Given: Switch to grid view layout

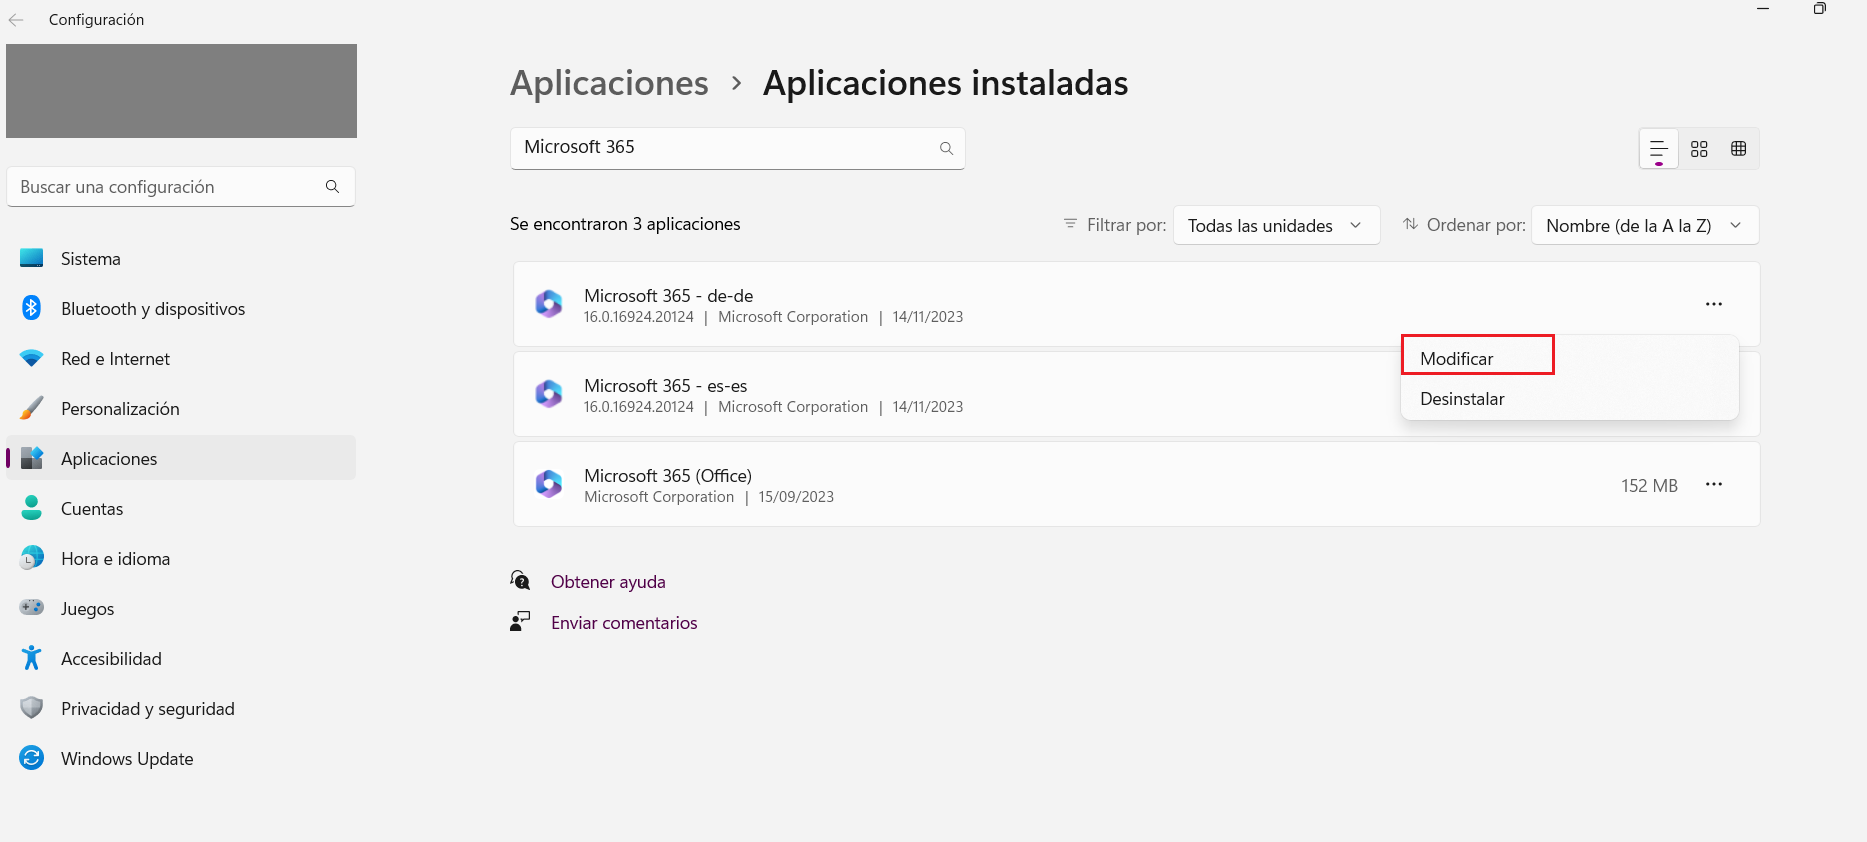Looking at the screenshot, I should point(1699,149).
